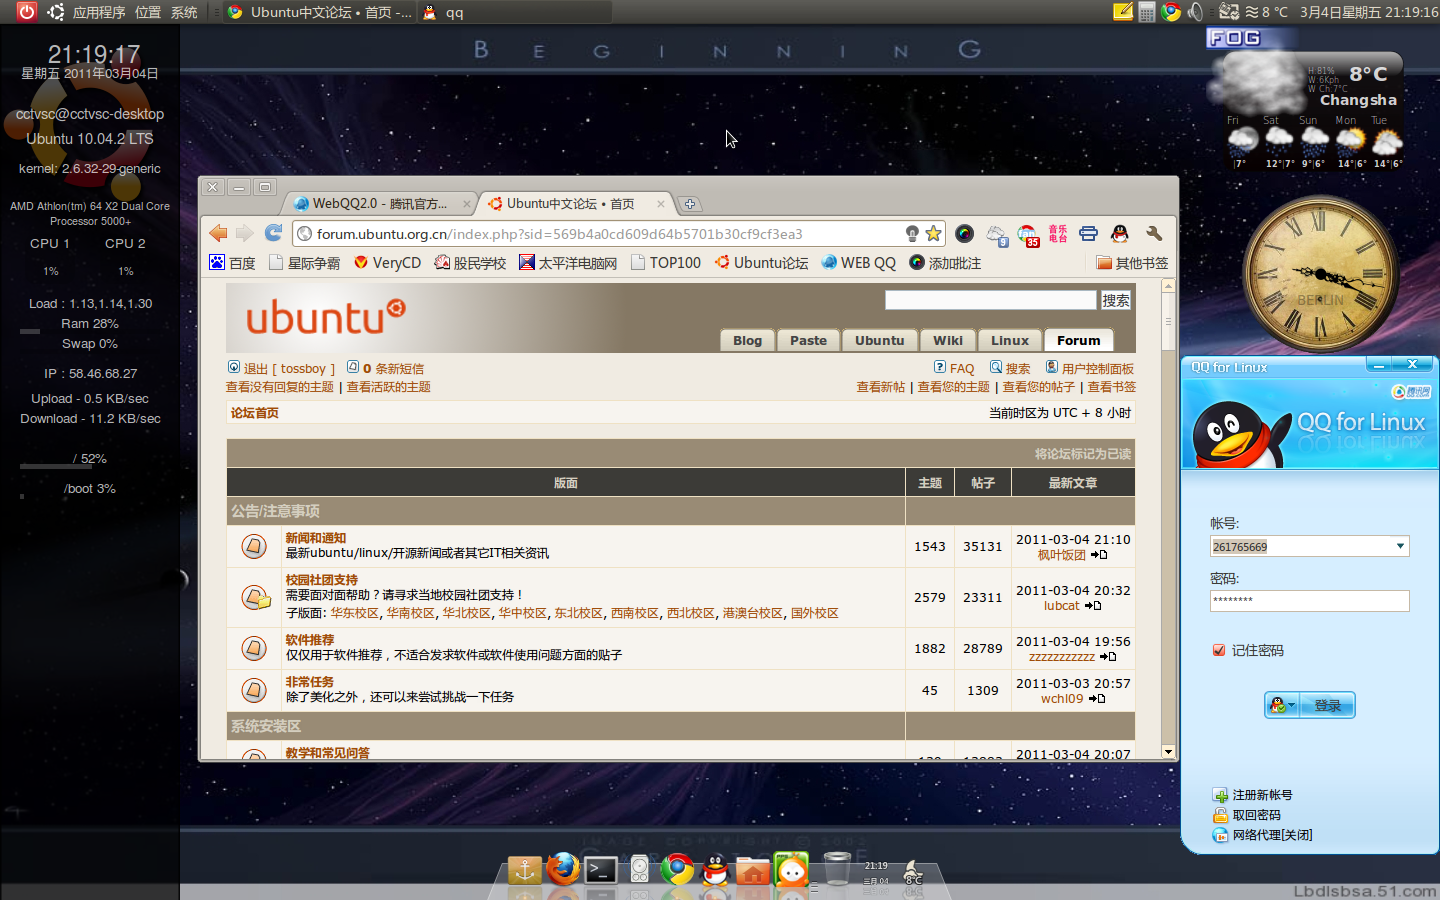Launch Firefox from the dock

click(562, 869)
